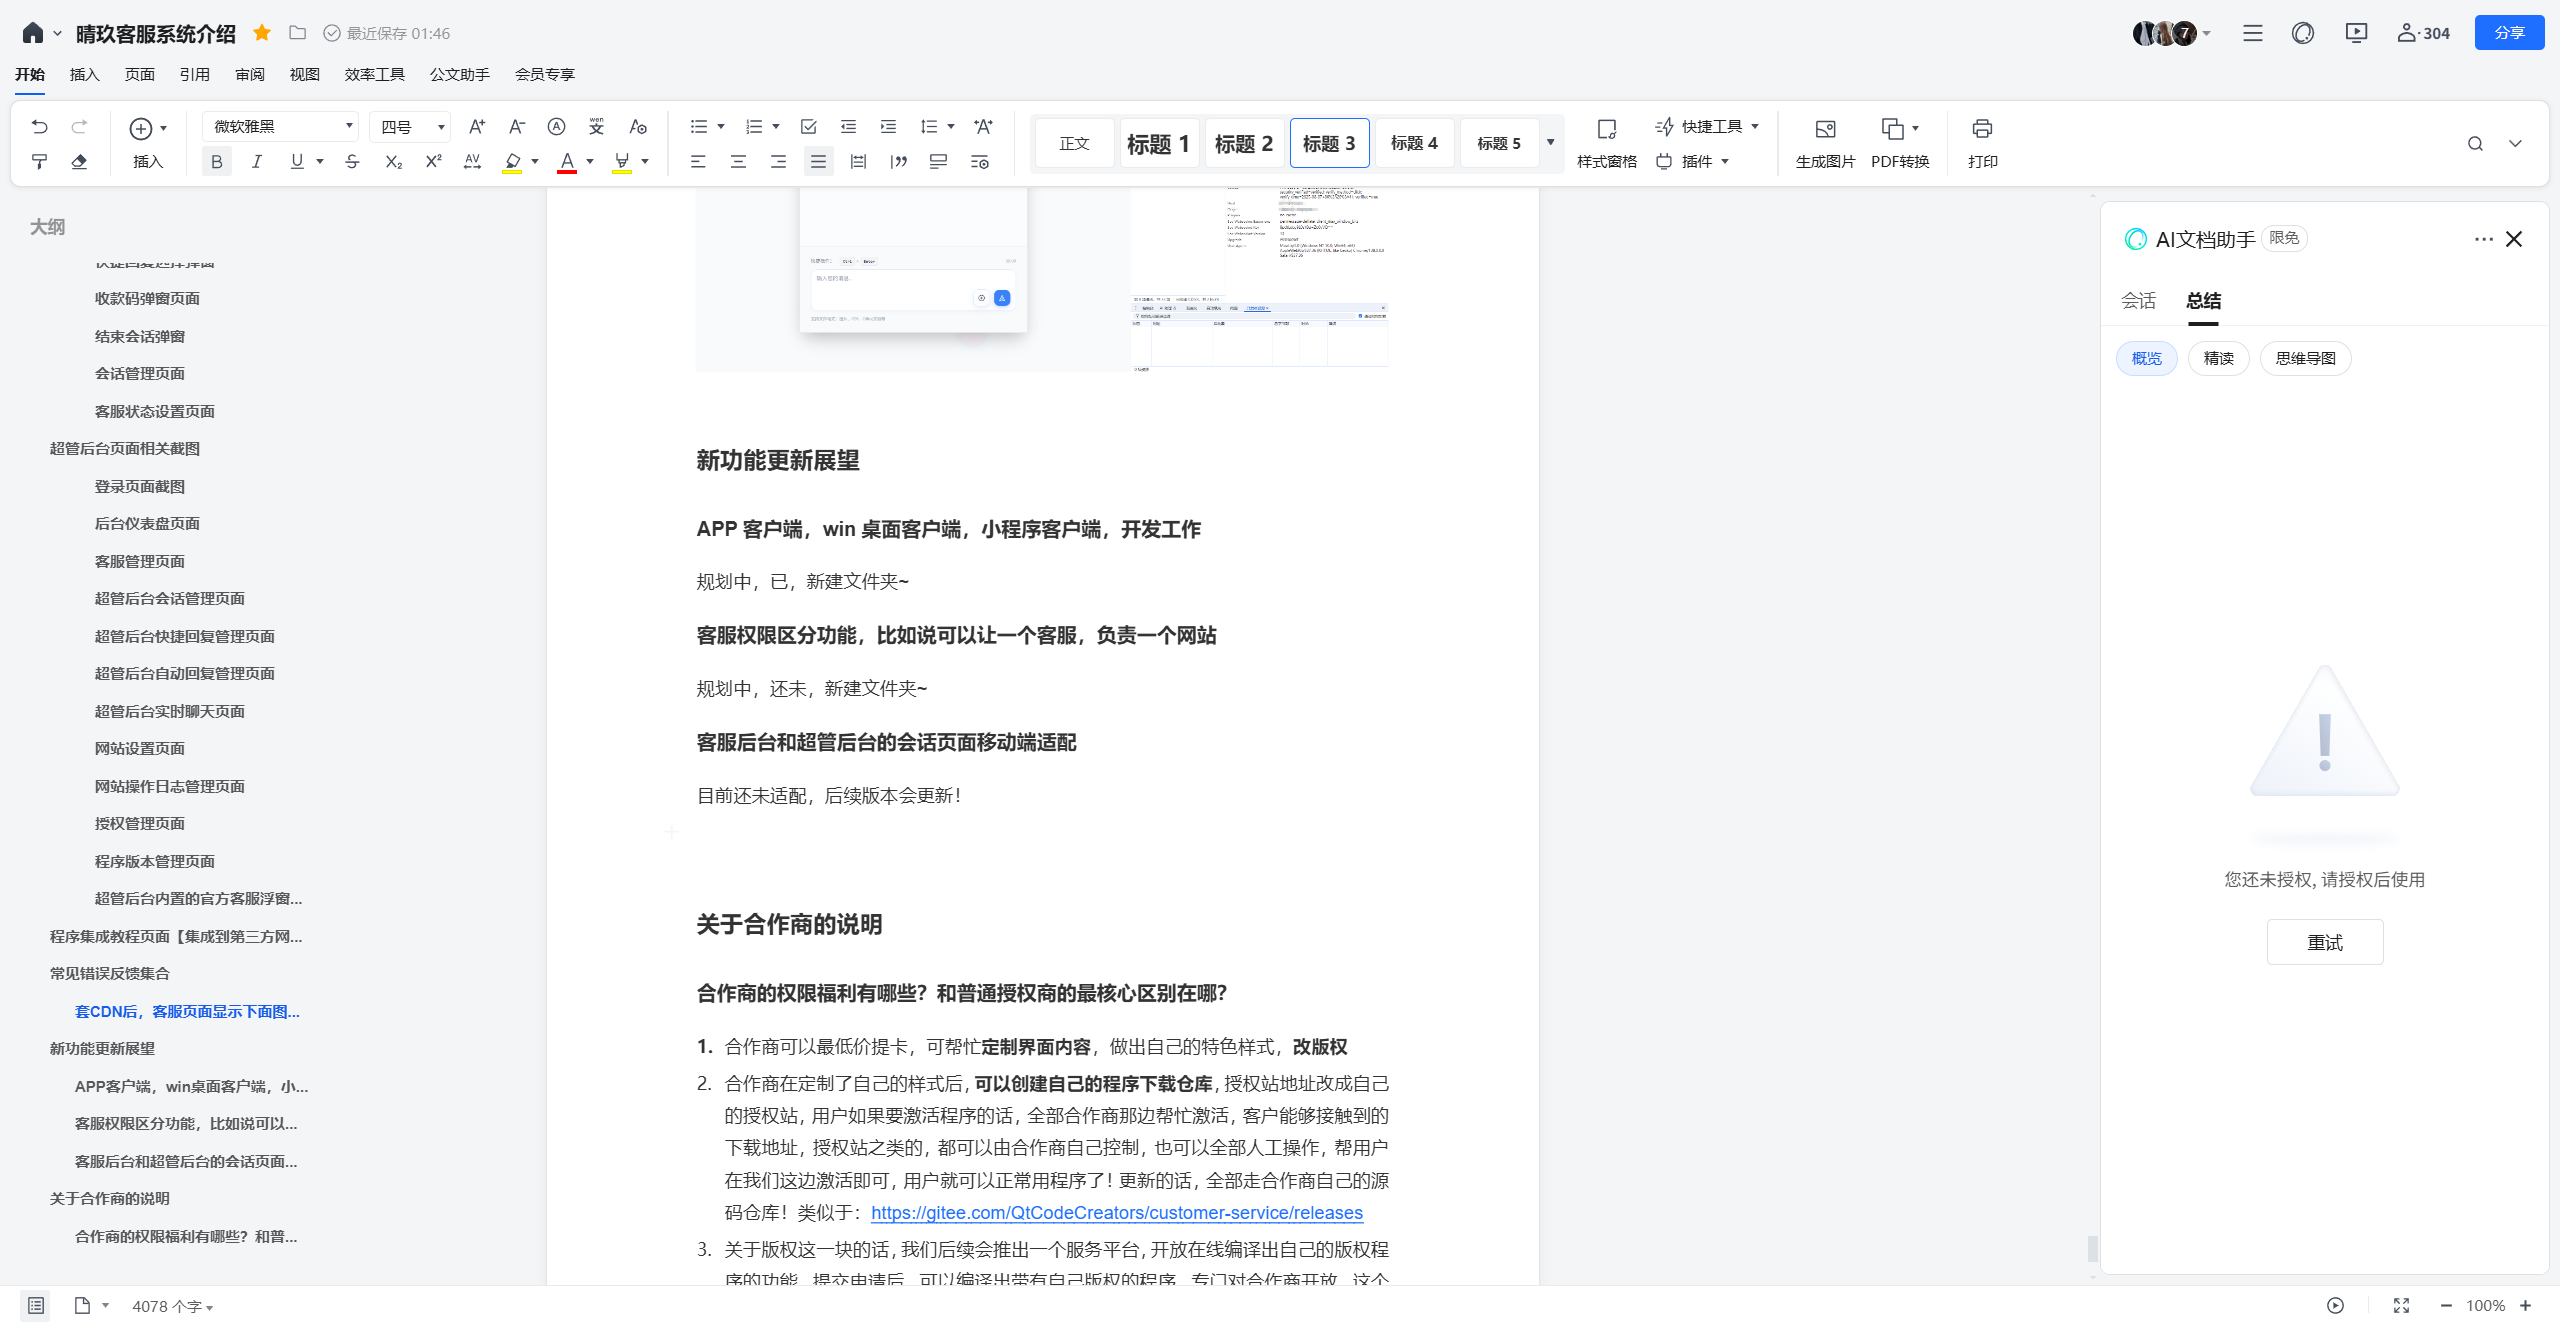Expand the heading styles gallery arrow
This screenshot has height=1325, width=2560.
[x=1550, y=143]
